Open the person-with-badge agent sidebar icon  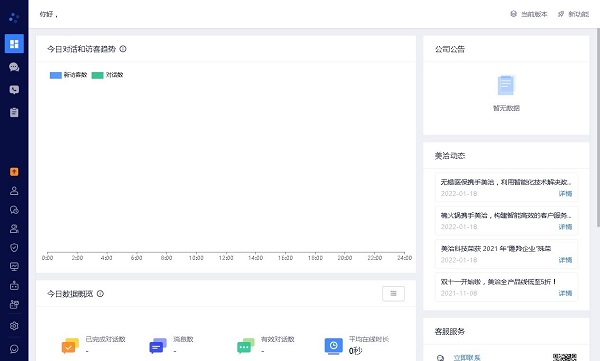[x=14, y=229]
